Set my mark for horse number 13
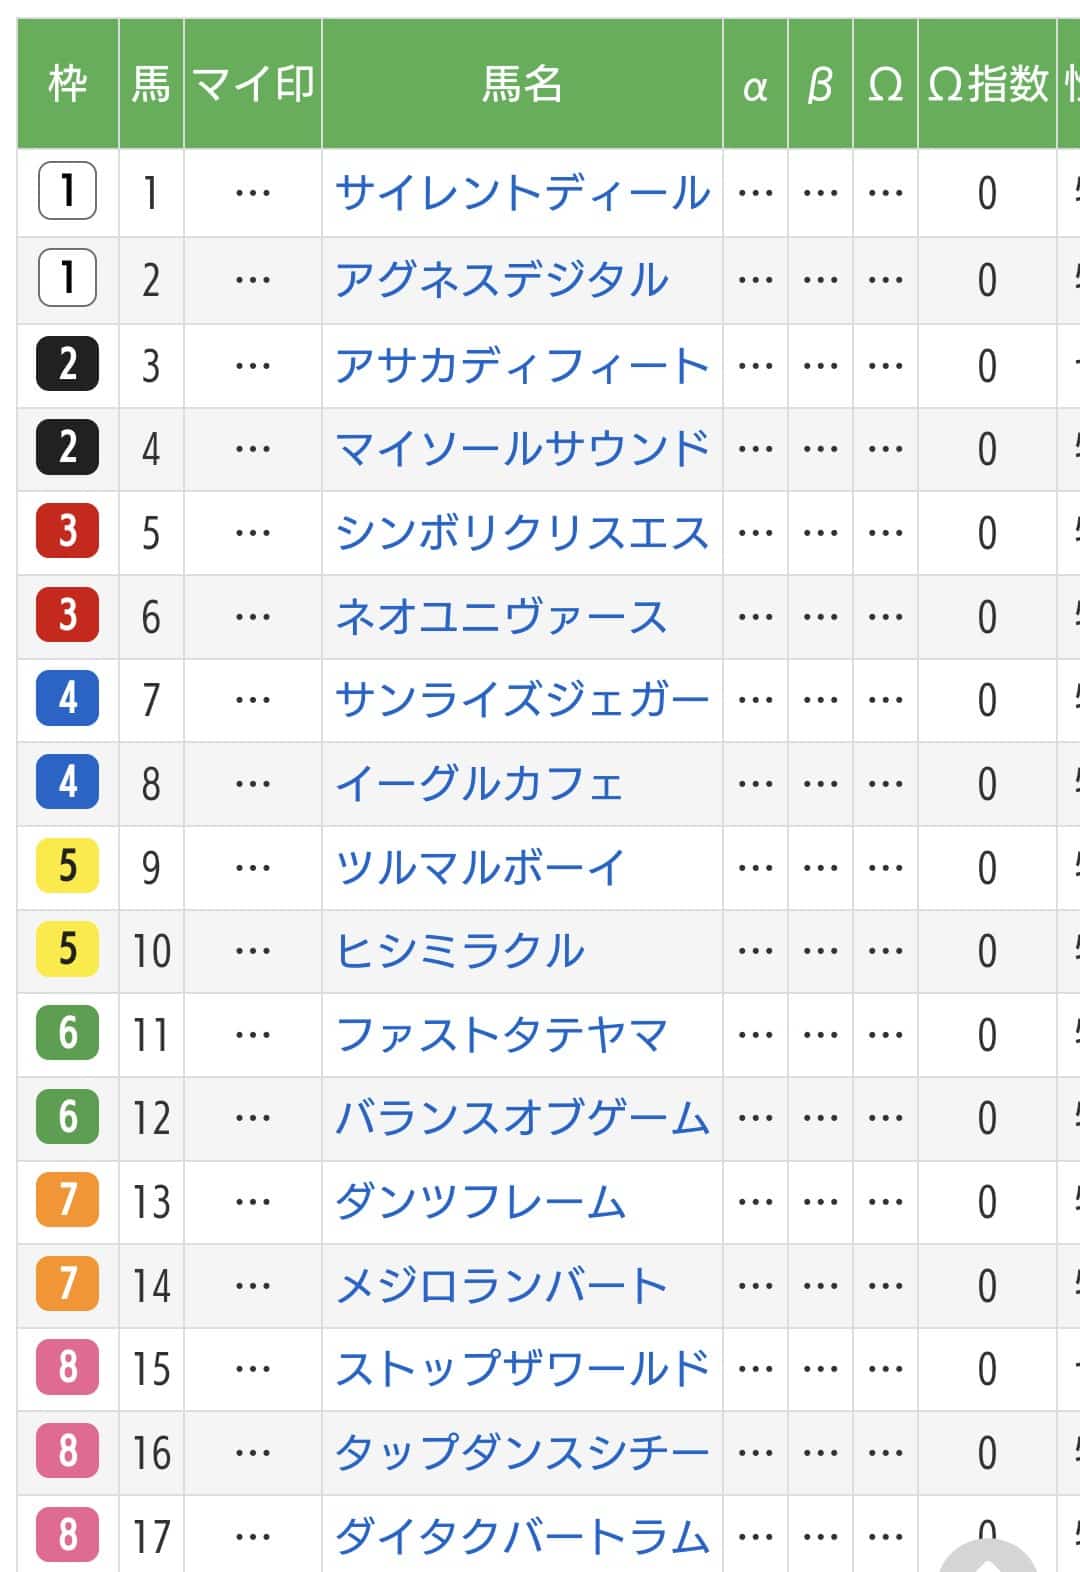 coord(253,1201)
